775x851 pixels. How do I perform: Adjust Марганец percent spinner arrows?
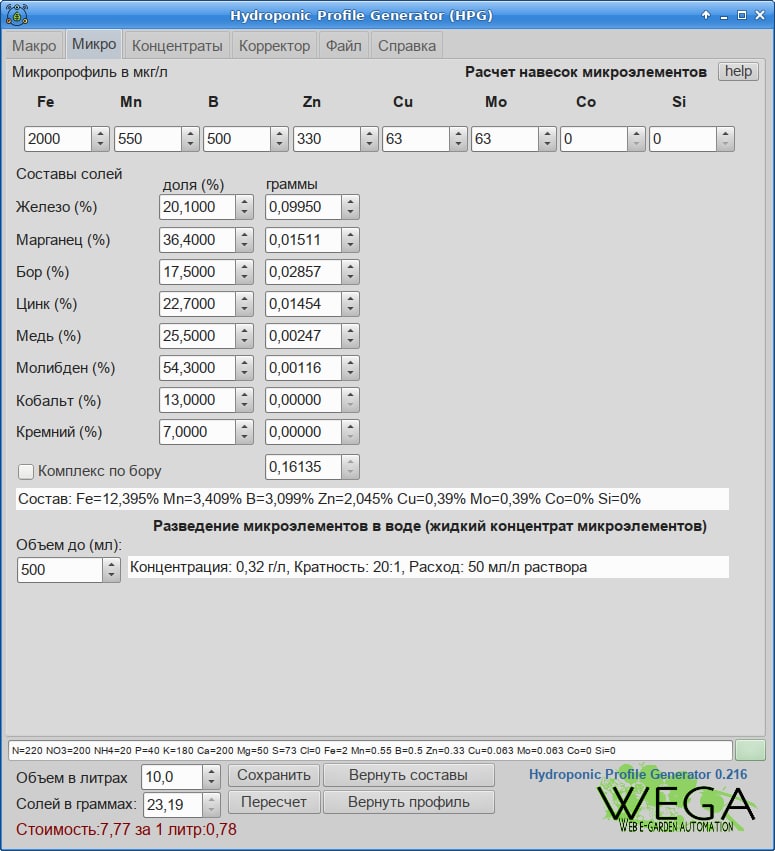[244, 240]
